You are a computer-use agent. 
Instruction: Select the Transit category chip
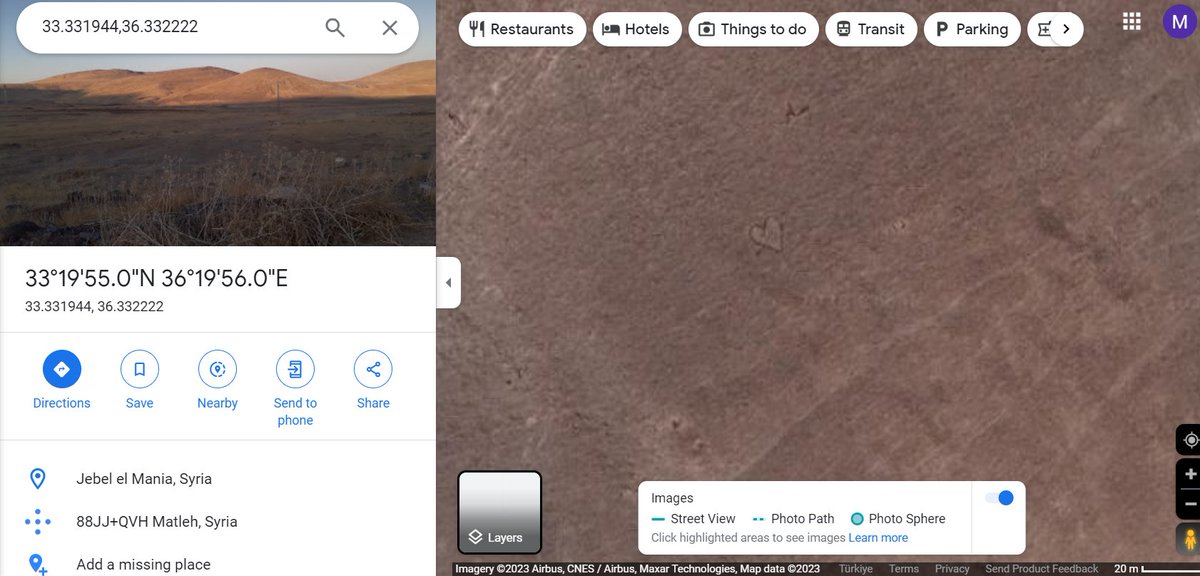[870, 29]
